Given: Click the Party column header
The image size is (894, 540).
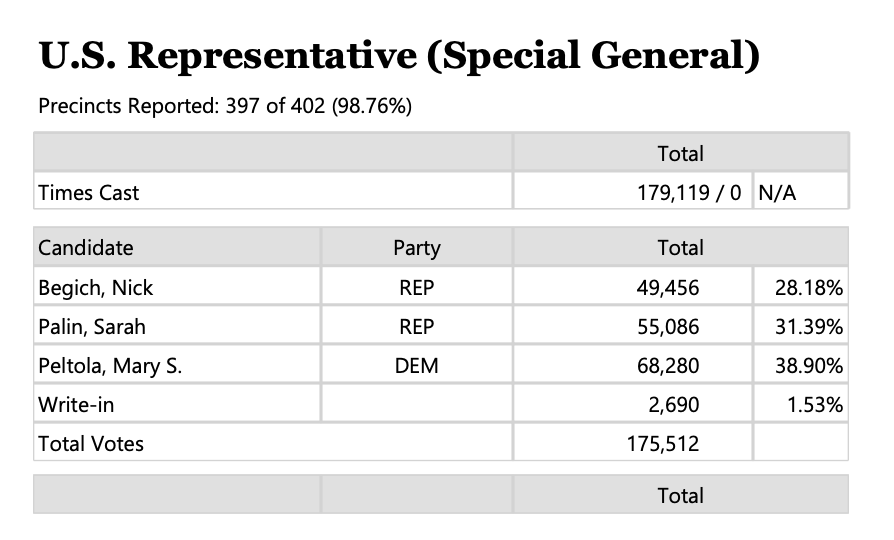Looking at the screenshot, I should tap(416, 248).
